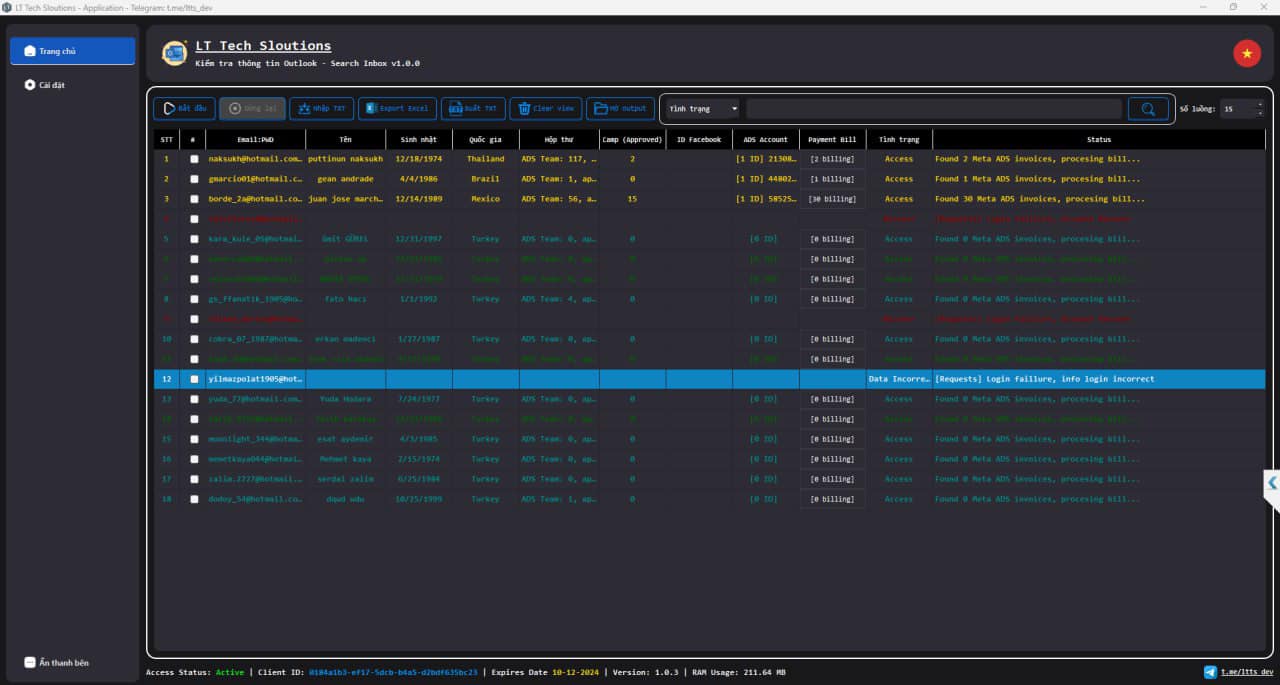Image resolution: width=1280 pixels, height=685 pixels.
Task: Click the Client ID value in status bar
Action: (393, 672)
